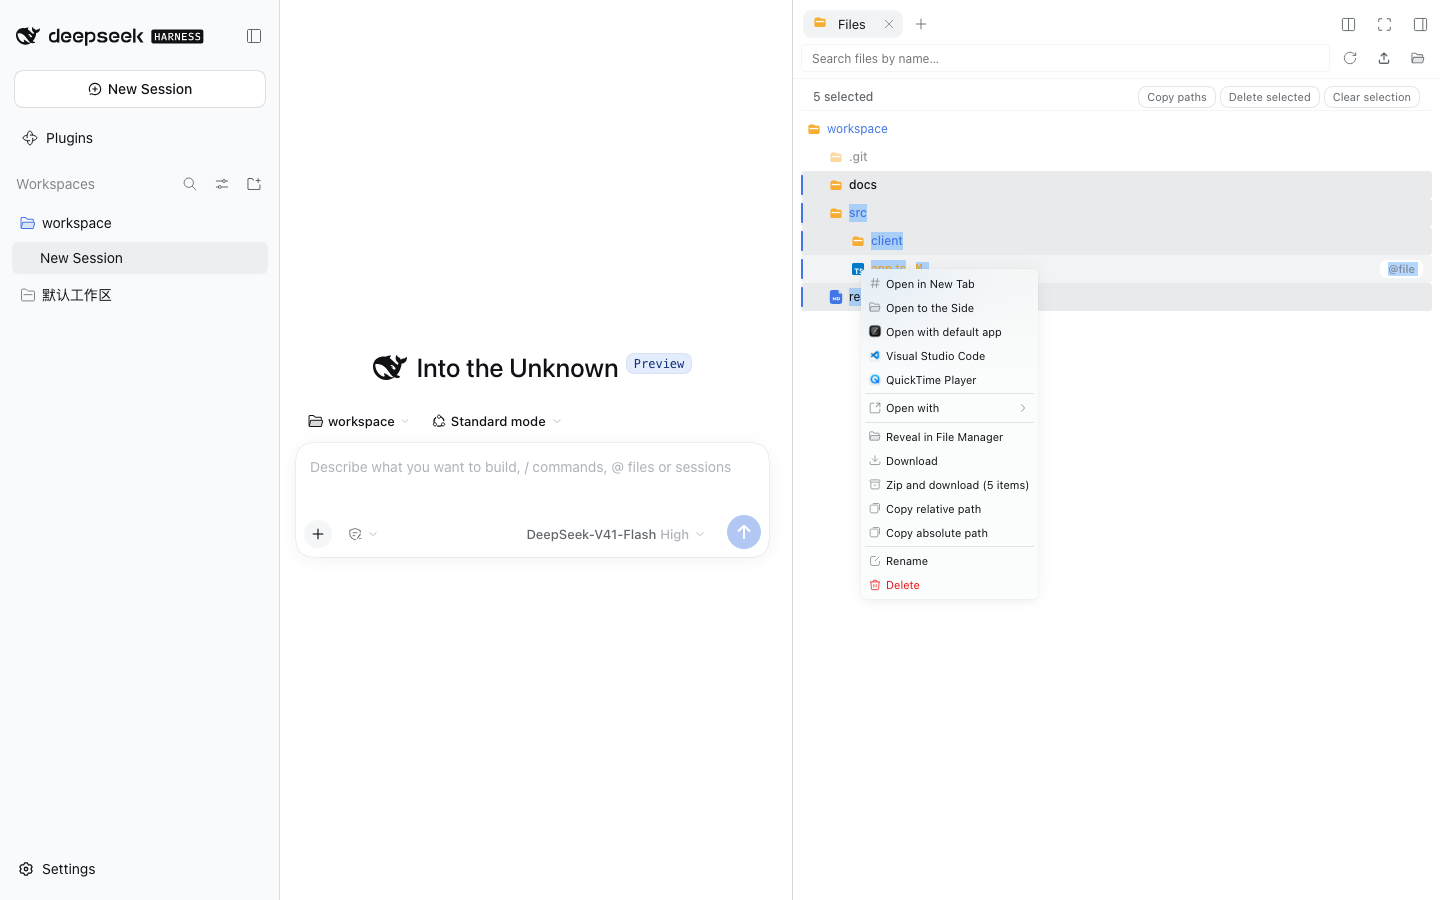Open the workspace selector dropdown
Viewport: 1440px width, 900px height.
(x=359, y=421)
